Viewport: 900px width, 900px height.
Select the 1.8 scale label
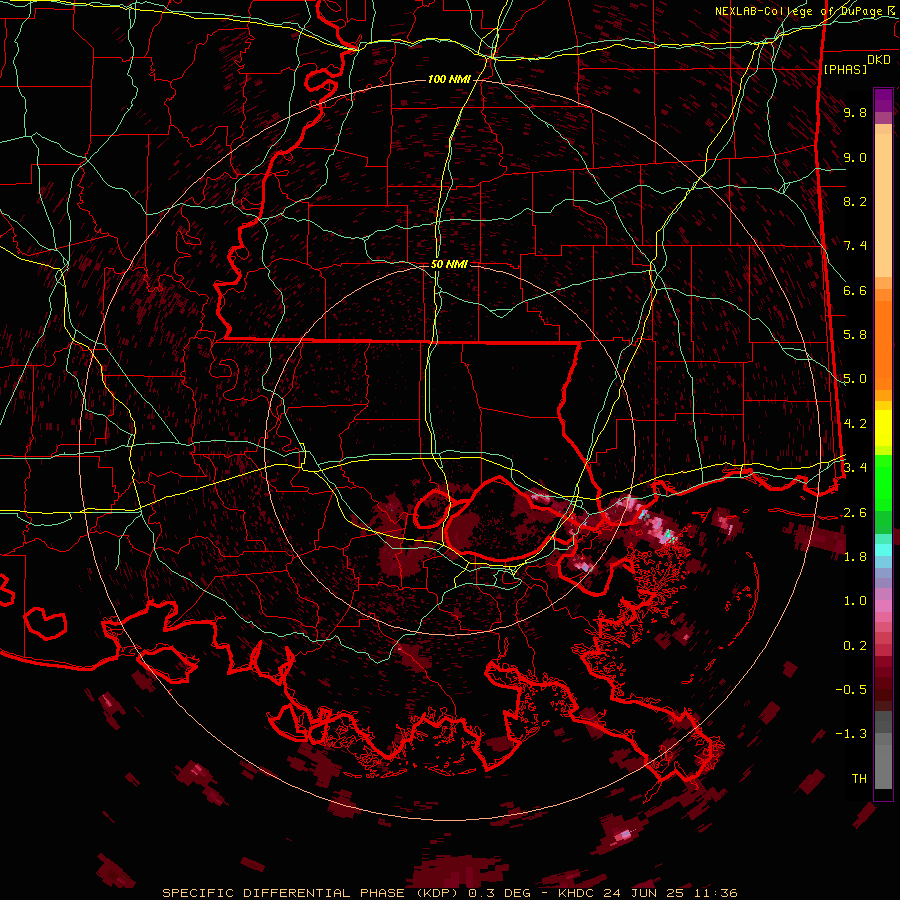(x=855, y=557)
